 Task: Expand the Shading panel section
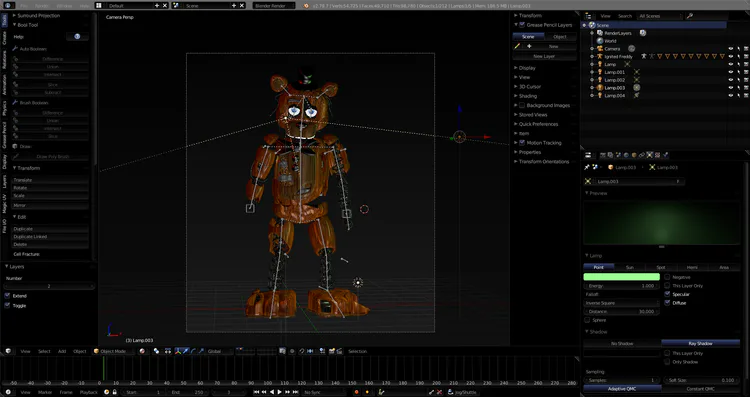coord(528,96)
